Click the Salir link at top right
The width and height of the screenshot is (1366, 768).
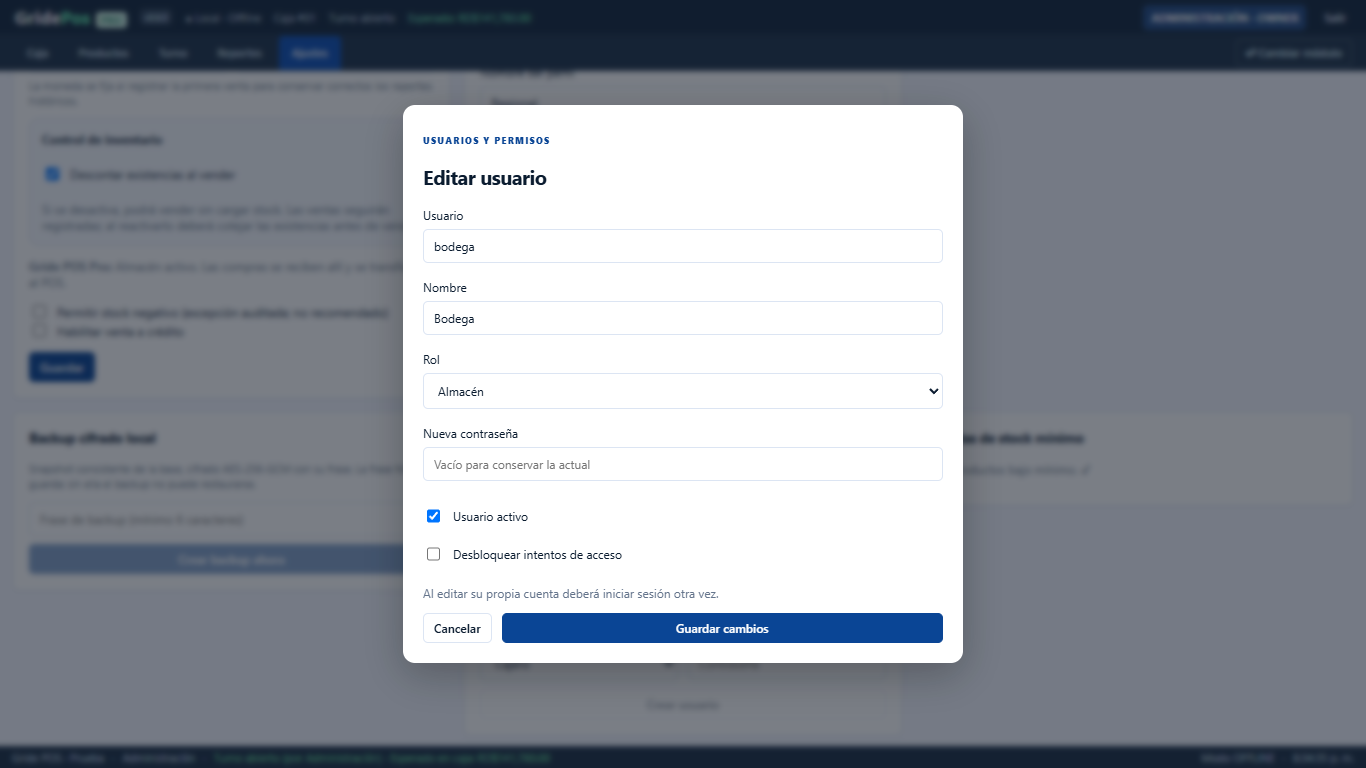coord(1335,18)
